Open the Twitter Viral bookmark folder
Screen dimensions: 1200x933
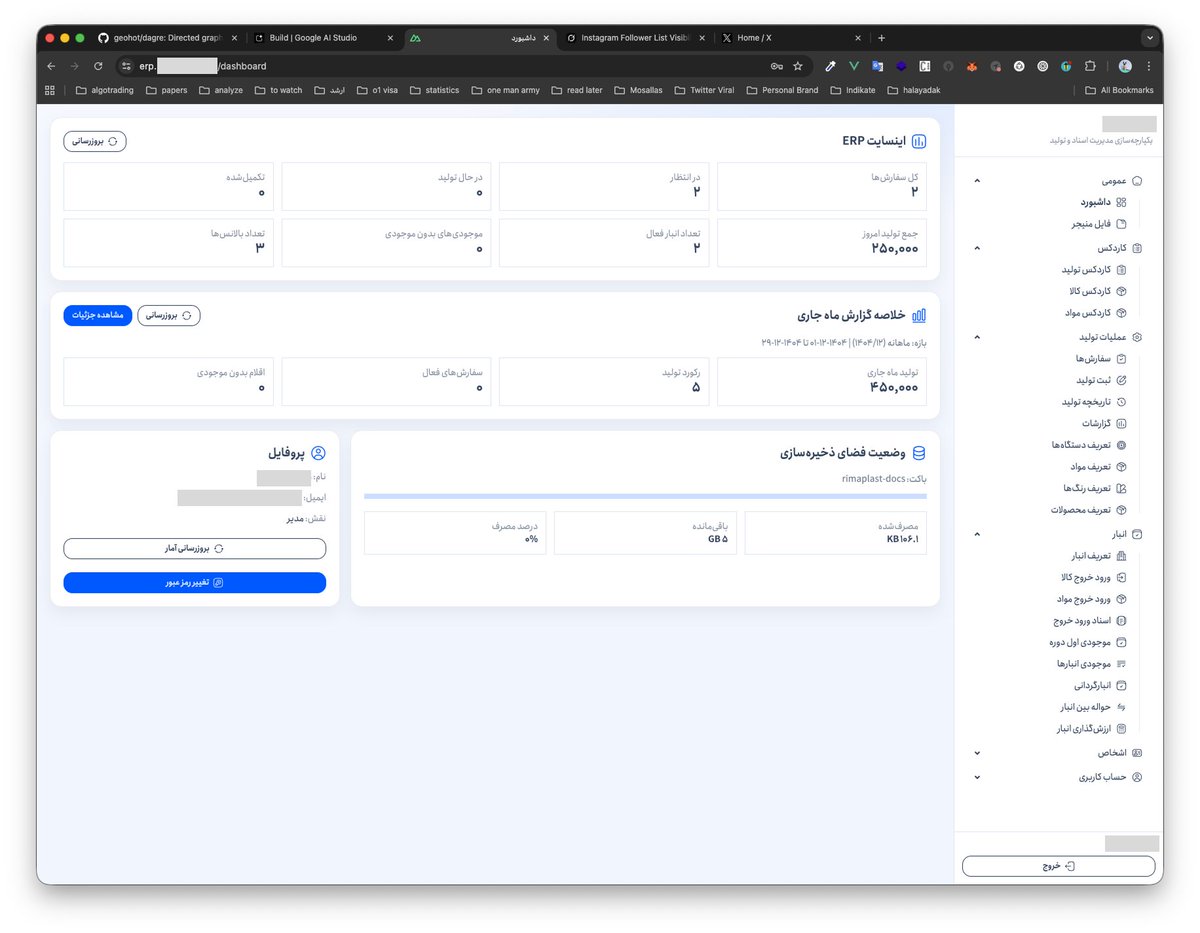(705, 90)
